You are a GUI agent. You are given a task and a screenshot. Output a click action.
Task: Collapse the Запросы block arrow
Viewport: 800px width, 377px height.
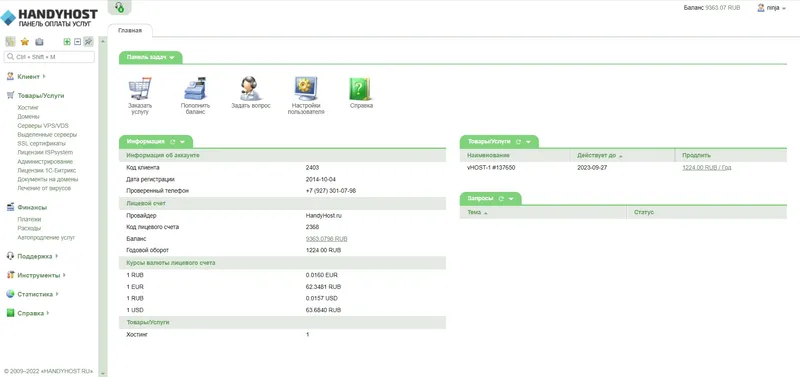click(511, 198)
